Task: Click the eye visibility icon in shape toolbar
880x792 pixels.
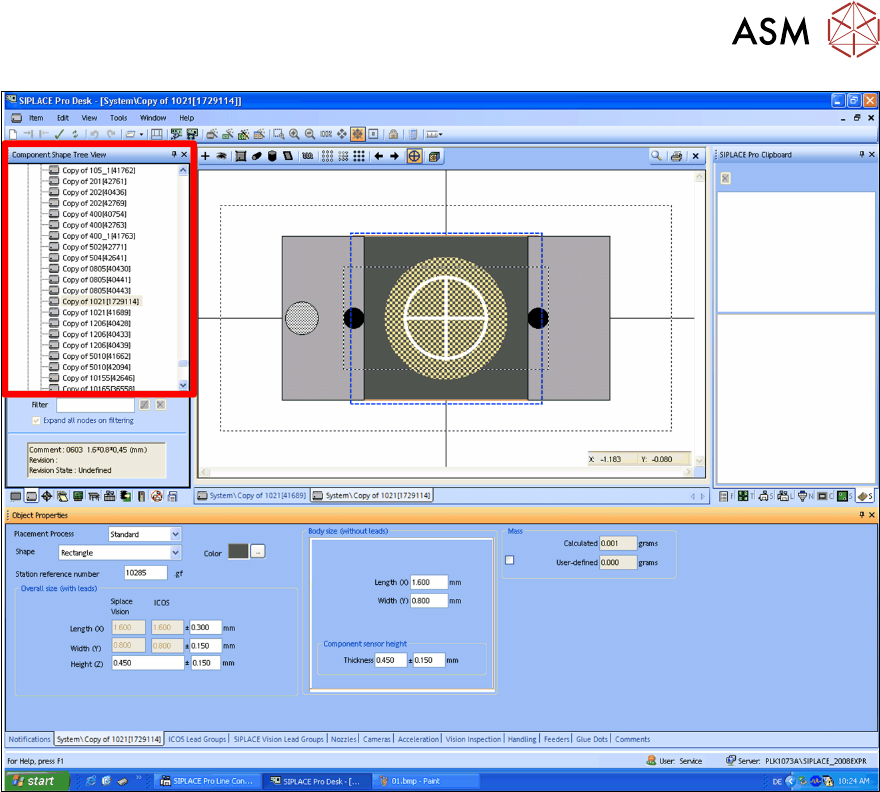Action: click(x=221, y=156)
